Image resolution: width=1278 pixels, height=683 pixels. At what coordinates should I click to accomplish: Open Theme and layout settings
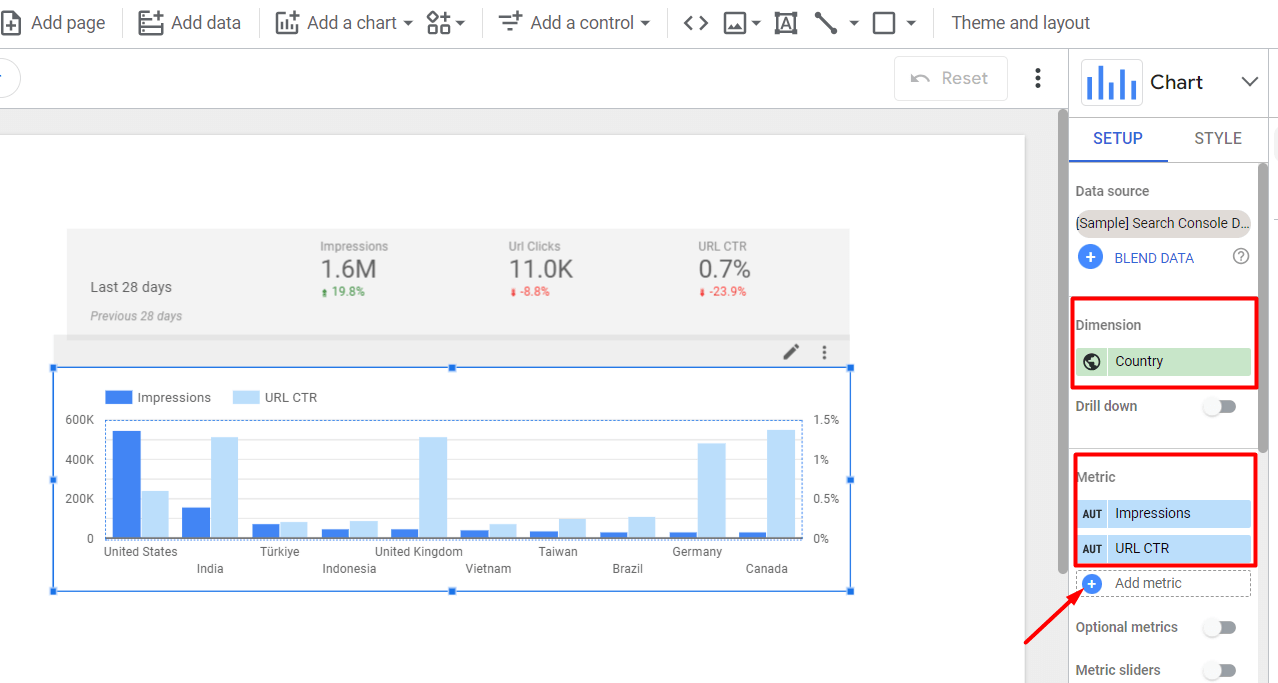1019,22
